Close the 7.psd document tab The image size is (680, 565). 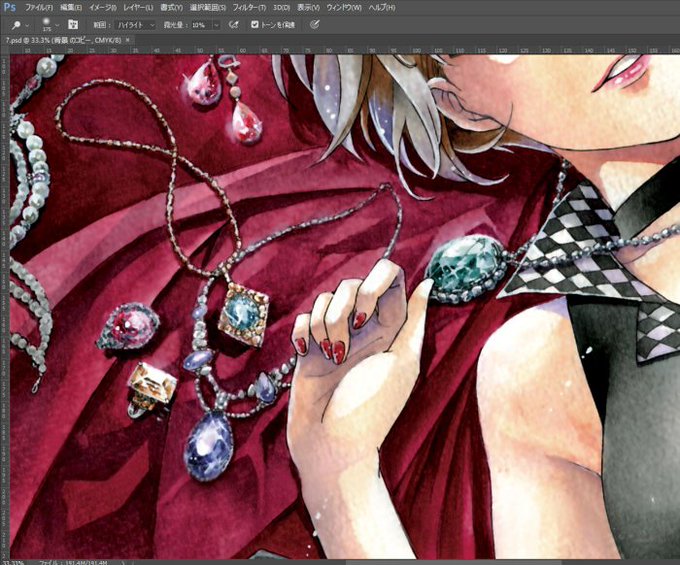tap(128, 40)
